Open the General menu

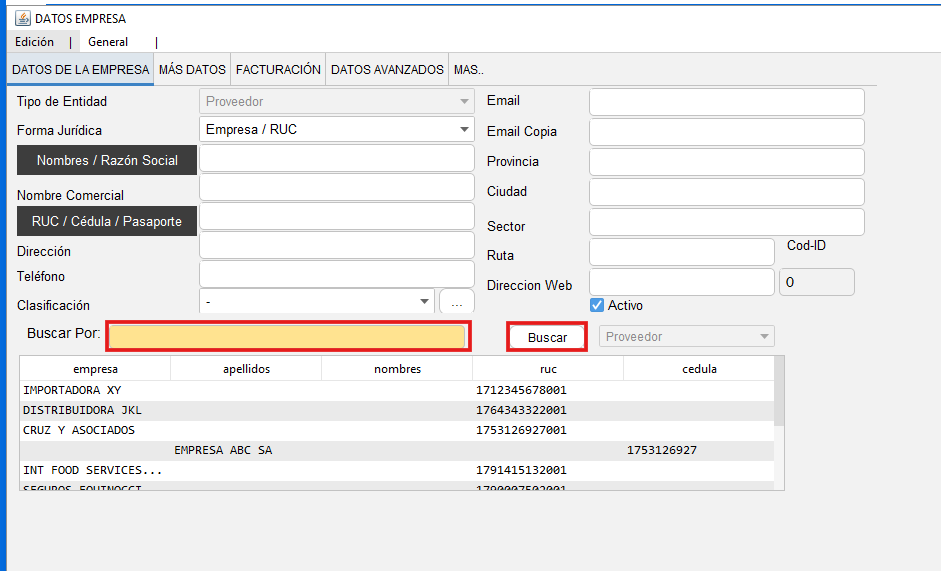[108, 42]
